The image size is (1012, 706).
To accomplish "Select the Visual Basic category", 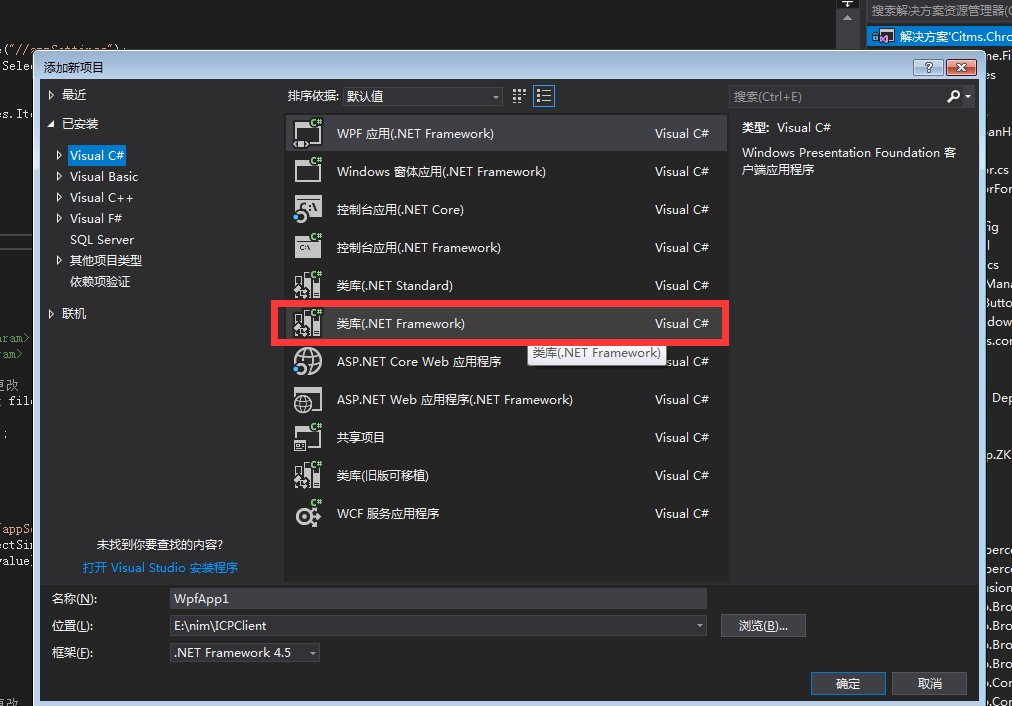I will point(104,176).
